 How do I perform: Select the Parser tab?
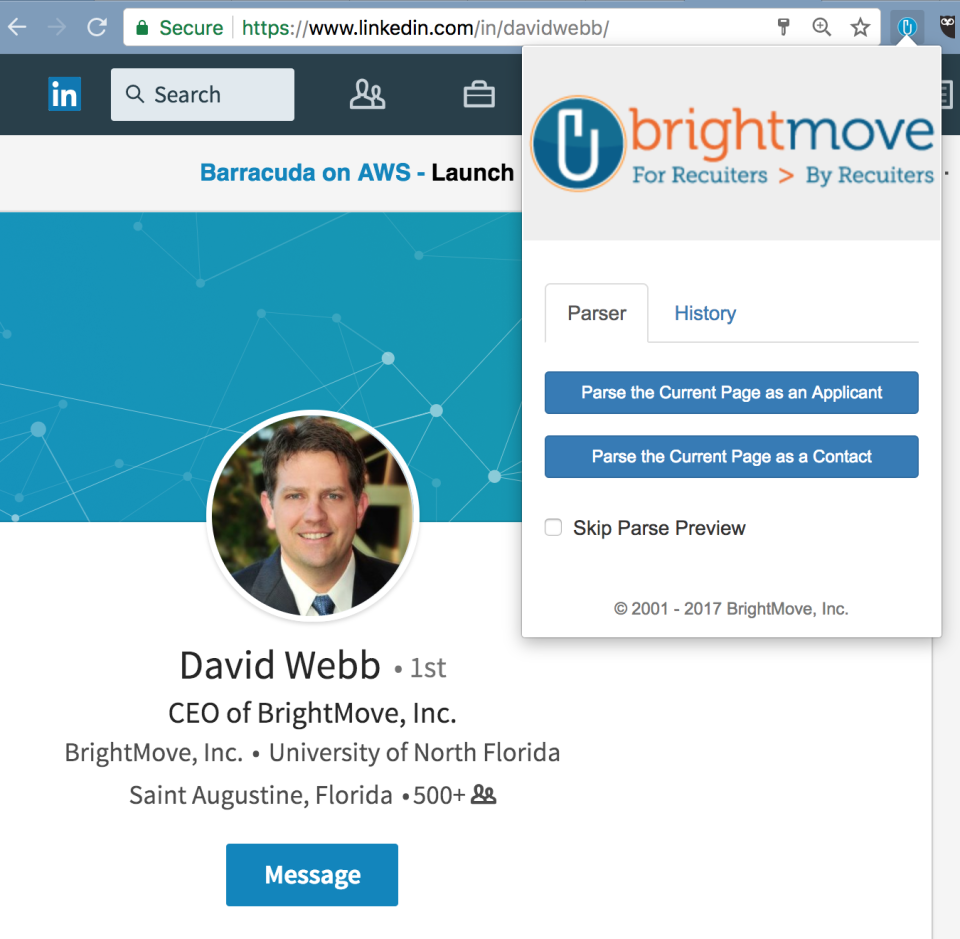(596, 313)
